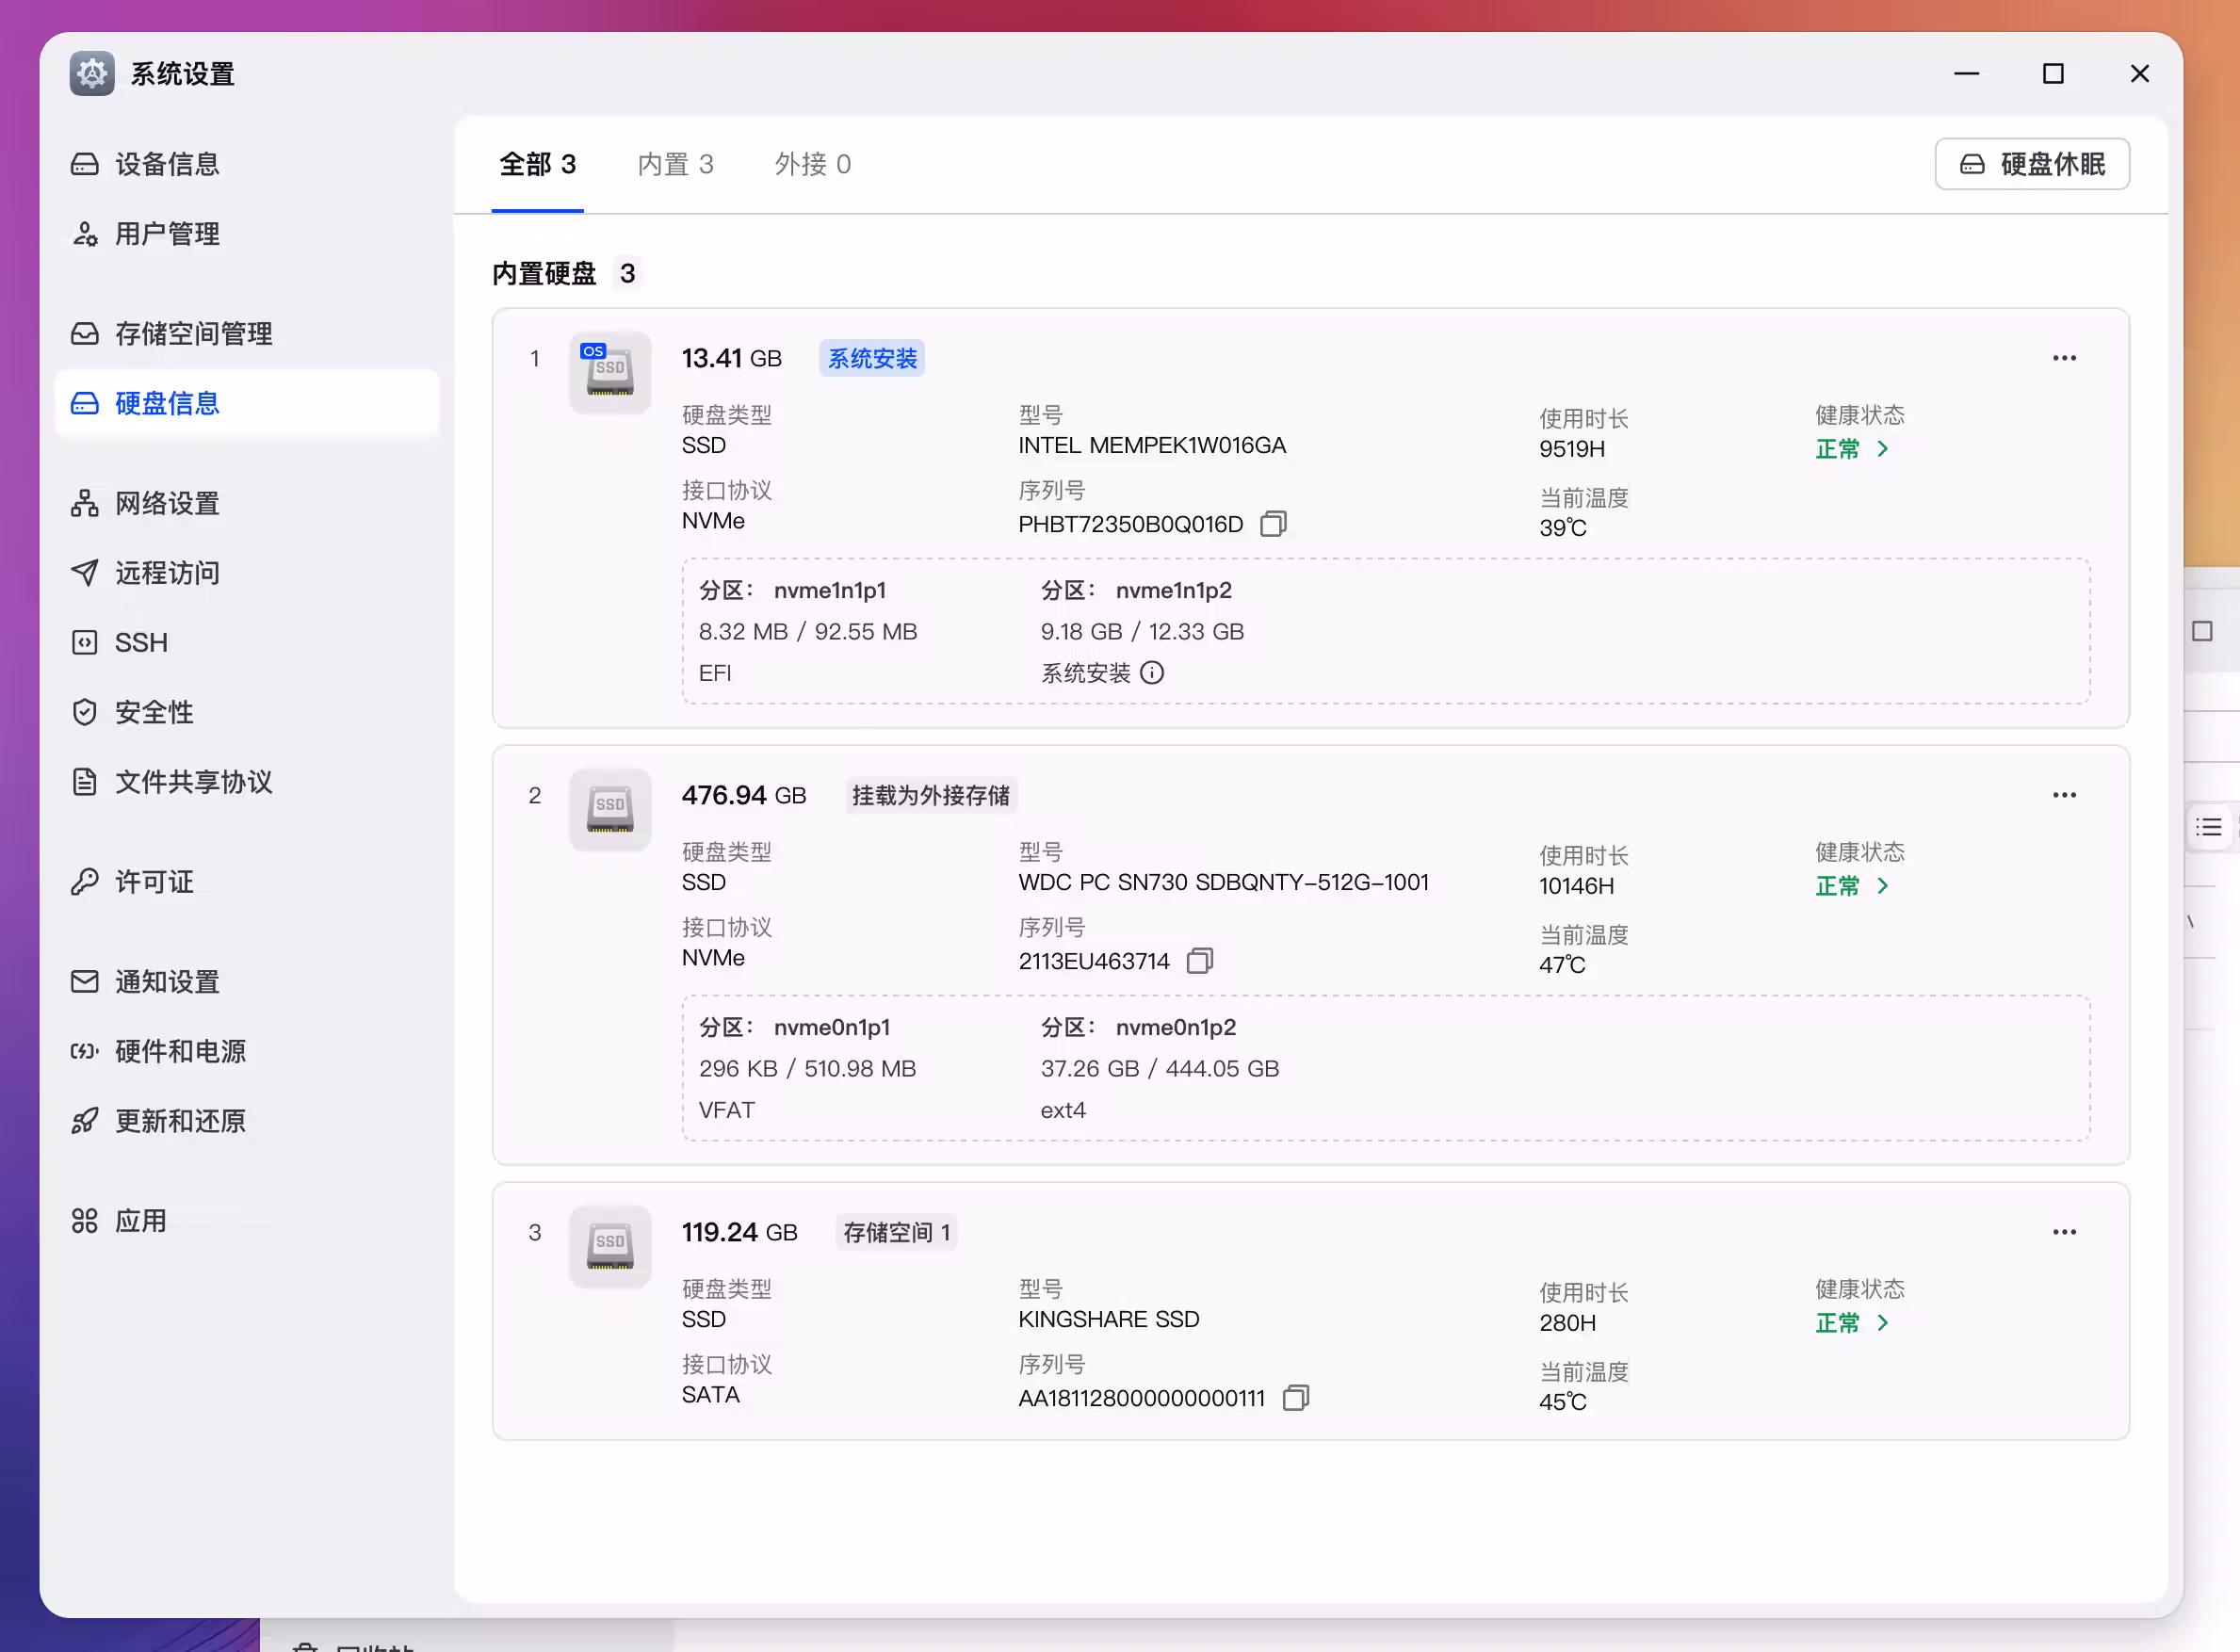2240x1652 pixels.
Task: Open 存储空间管理 in the sidebar
Action: [x=193, y=333]
